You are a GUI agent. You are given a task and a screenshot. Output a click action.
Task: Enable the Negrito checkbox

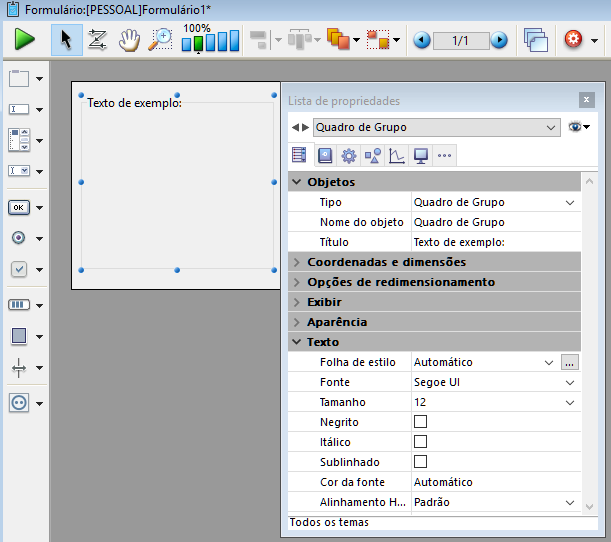pos(420,422)
